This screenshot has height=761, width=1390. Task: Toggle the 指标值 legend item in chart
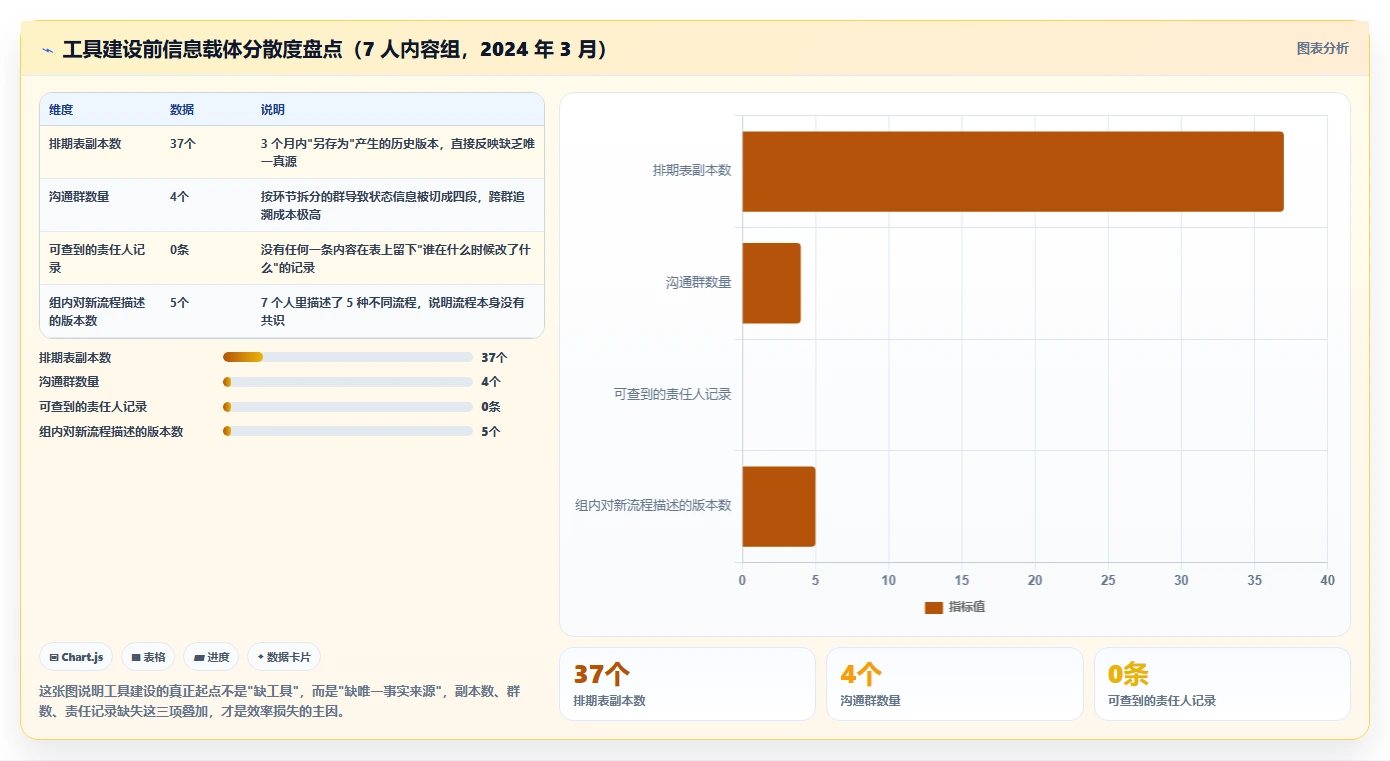955,607
